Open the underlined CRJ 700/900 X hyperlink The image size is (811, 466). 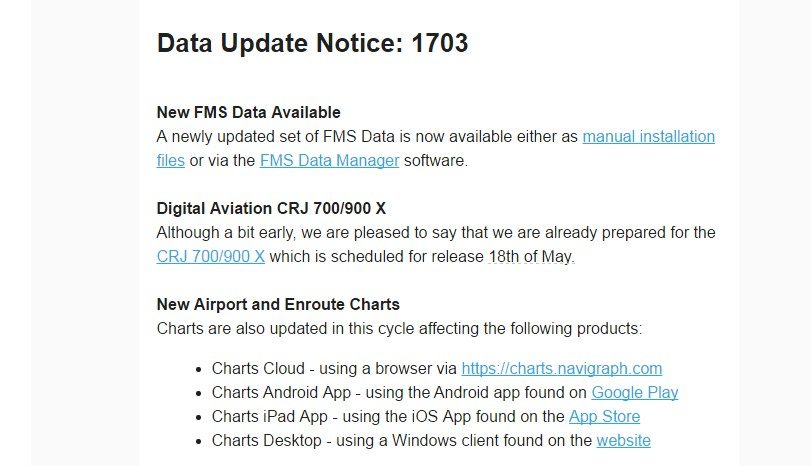pyautogui.click(x=211, y=256)
